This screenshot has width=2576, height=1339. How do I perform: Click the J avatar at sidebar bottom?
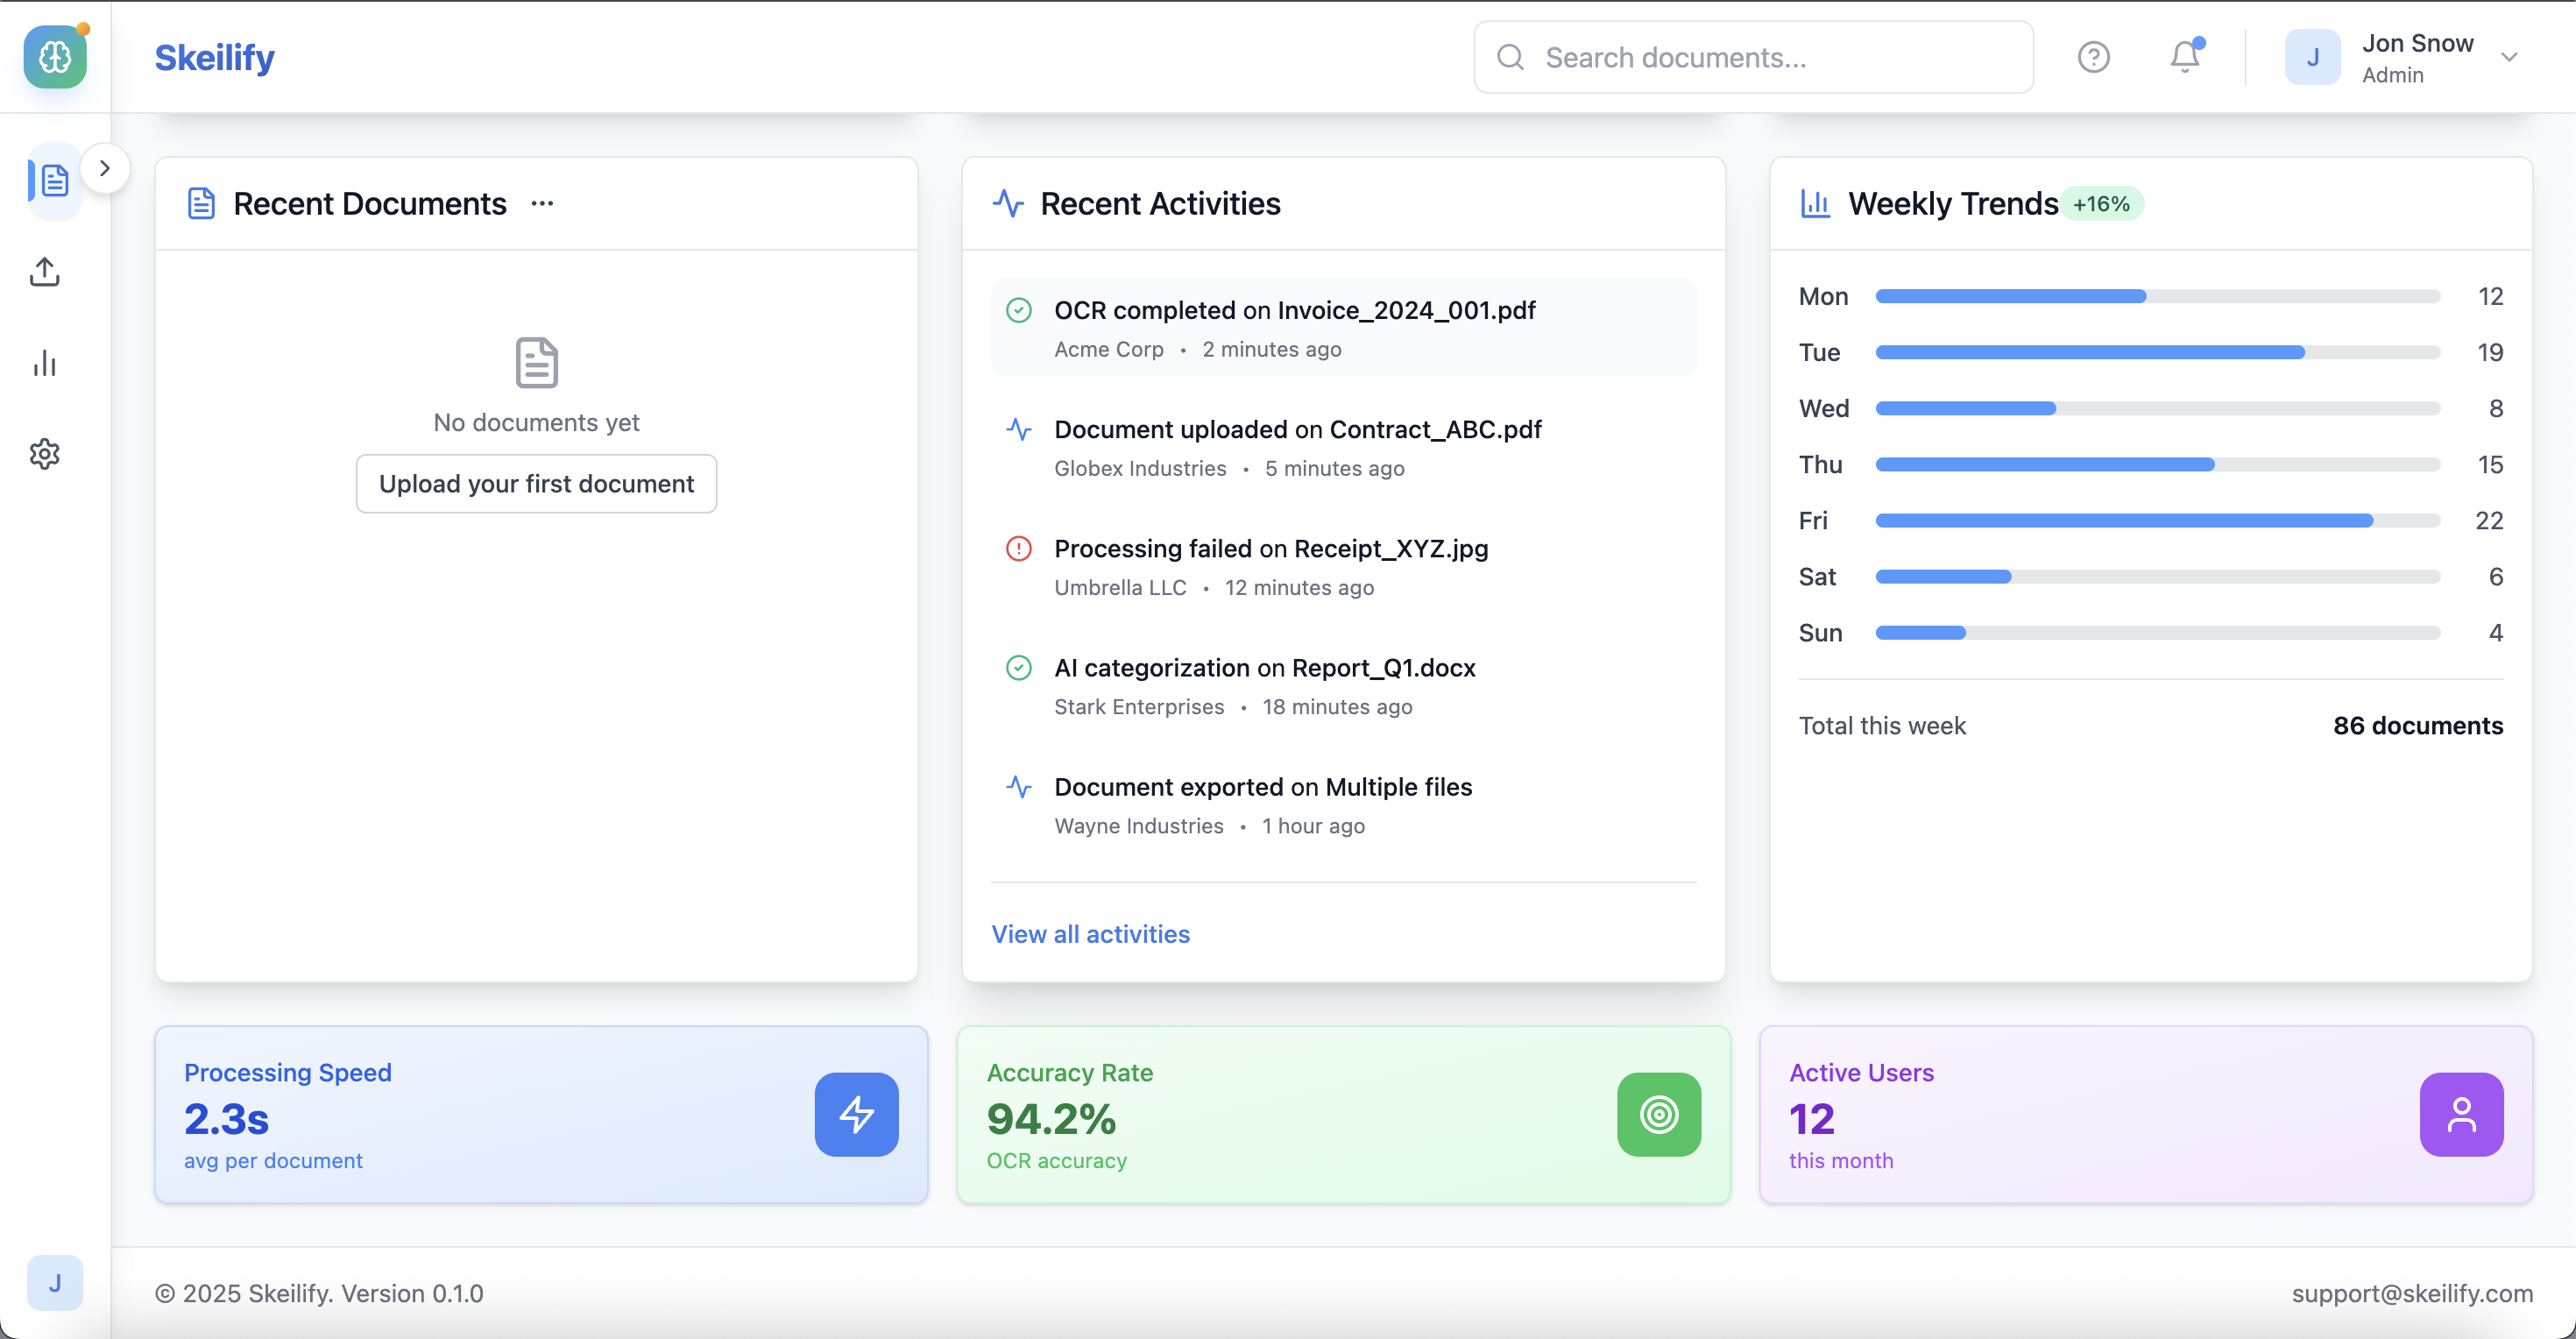(55, 1283)
